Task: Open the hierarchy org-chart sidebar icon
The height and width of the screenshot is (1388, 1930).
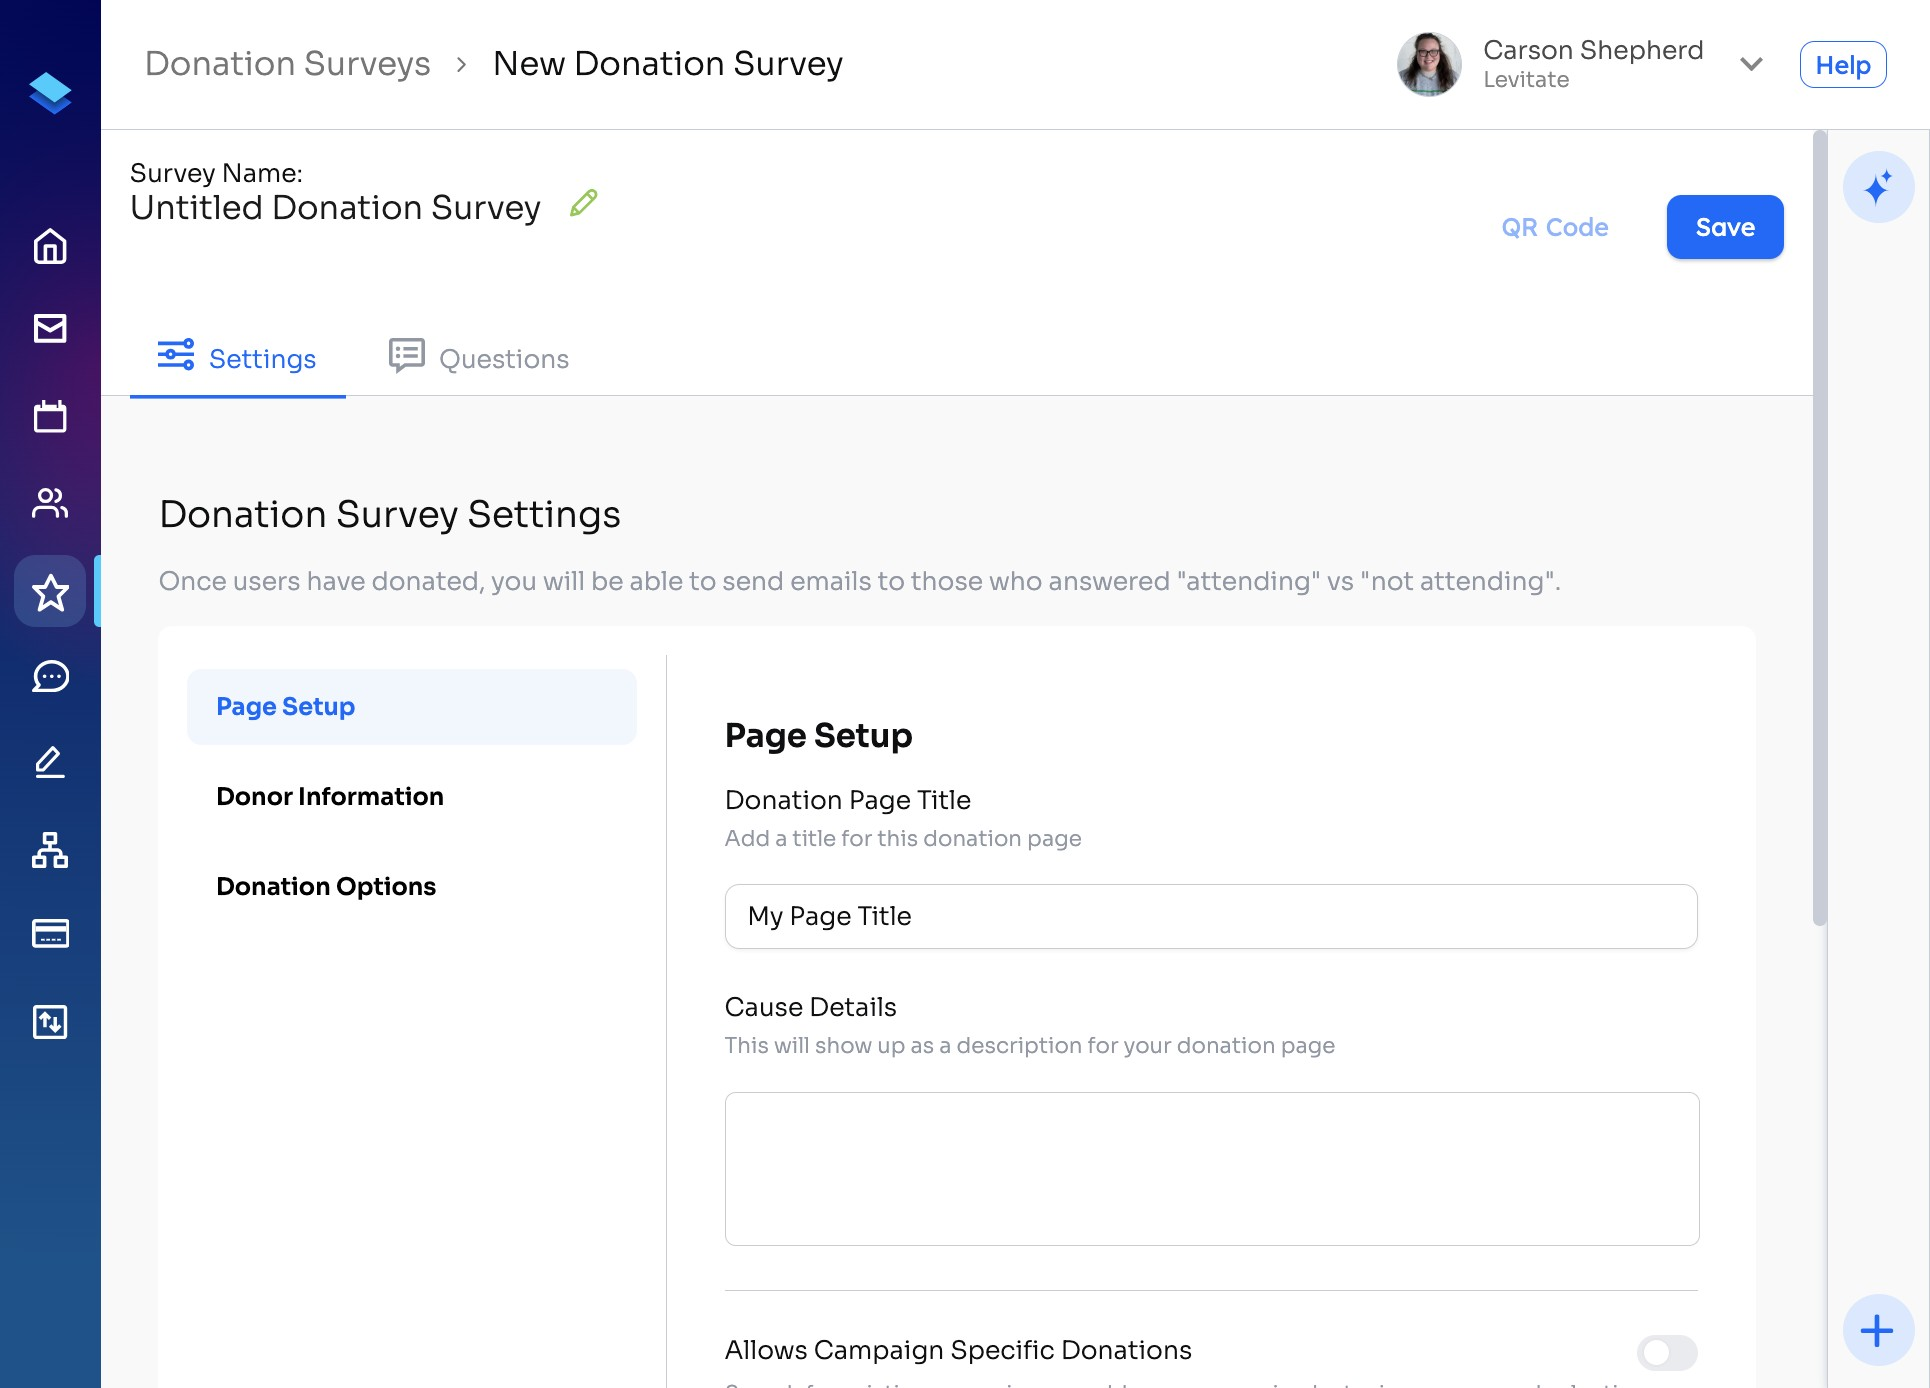Action: (50, 850)
